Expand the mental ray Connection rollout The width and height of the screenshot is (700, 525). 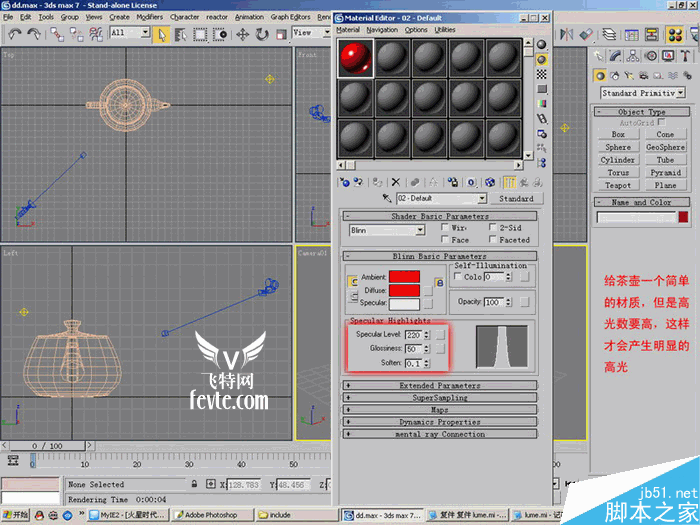tap(440, 434)
